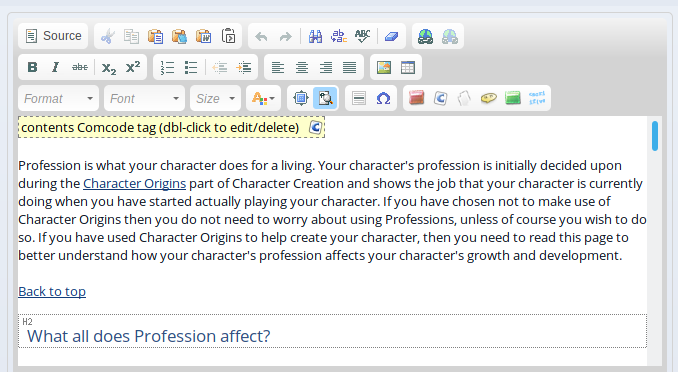Insert a table using the table icon

click(x=408, y=67)
